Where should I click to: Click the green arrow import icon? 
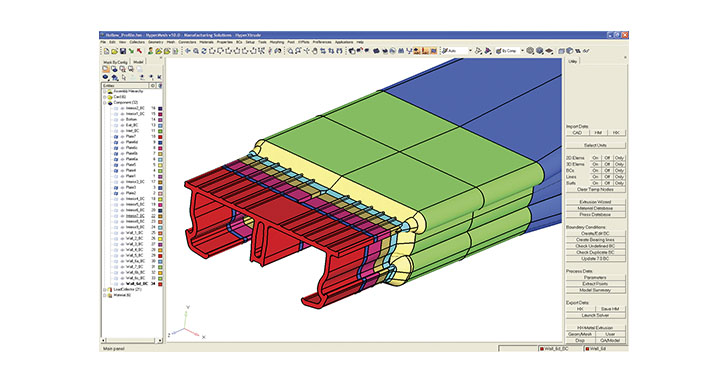click(131, 51)
